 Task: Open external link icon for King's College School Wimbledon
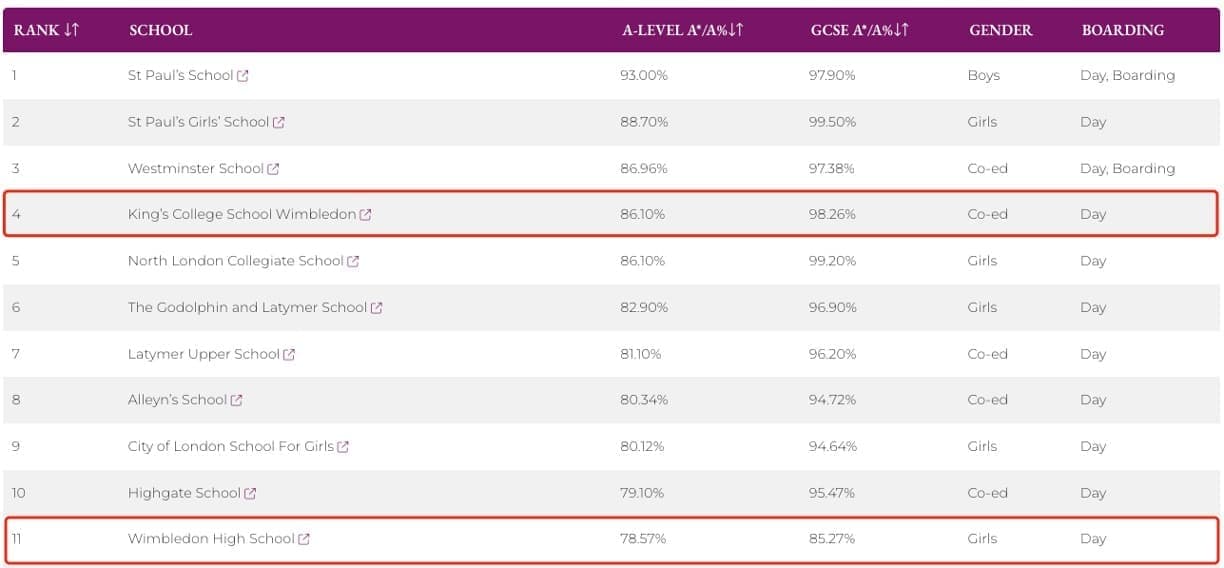click(366, 215)
